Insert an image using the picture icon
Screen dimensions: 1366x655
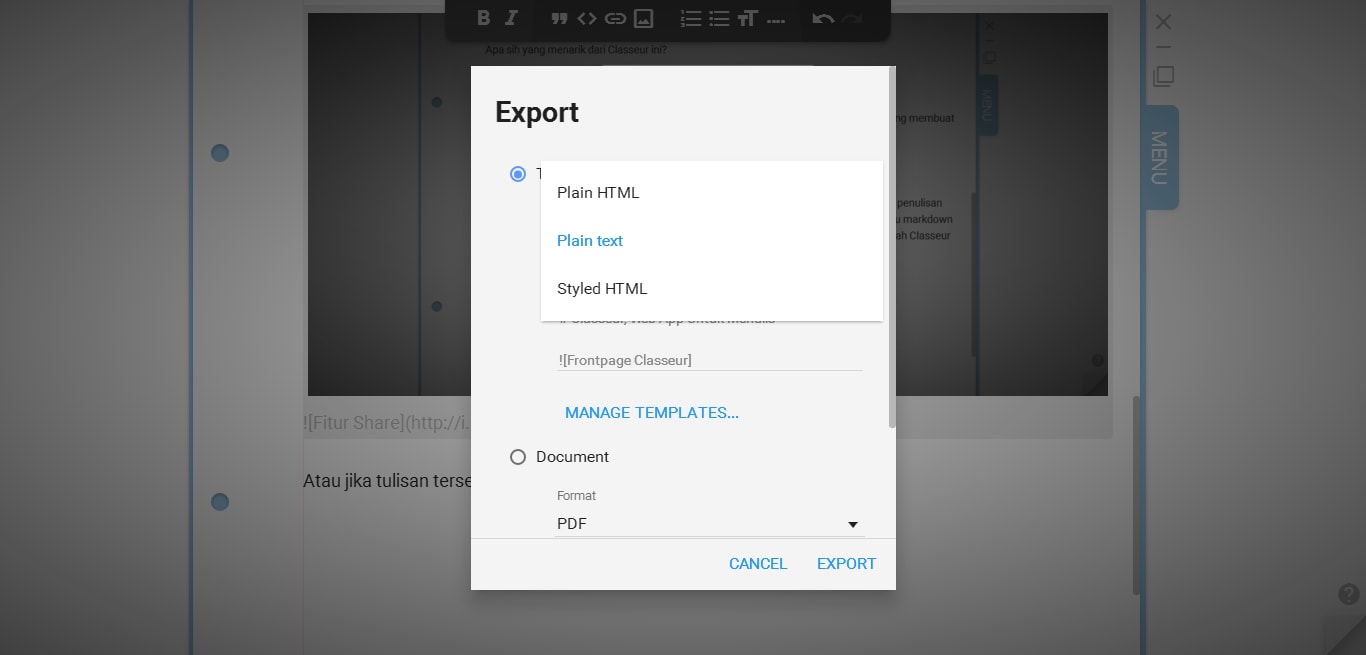(644, 18)
